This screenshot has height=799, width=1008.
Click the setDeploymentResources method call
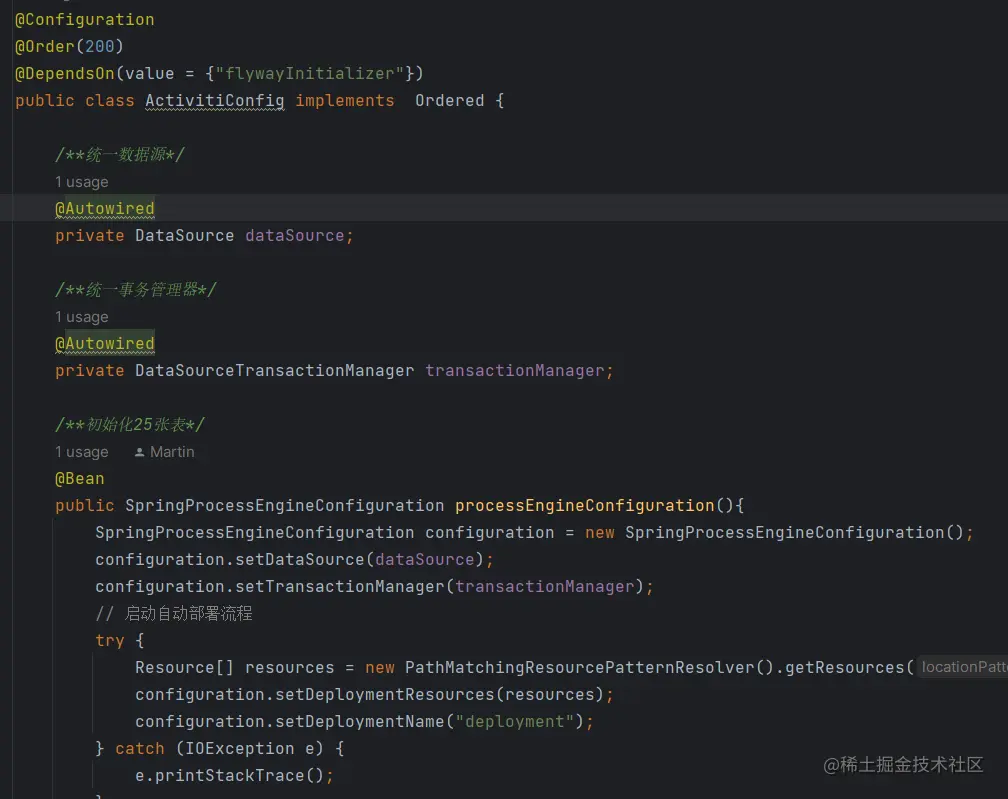tap(384, 695)
